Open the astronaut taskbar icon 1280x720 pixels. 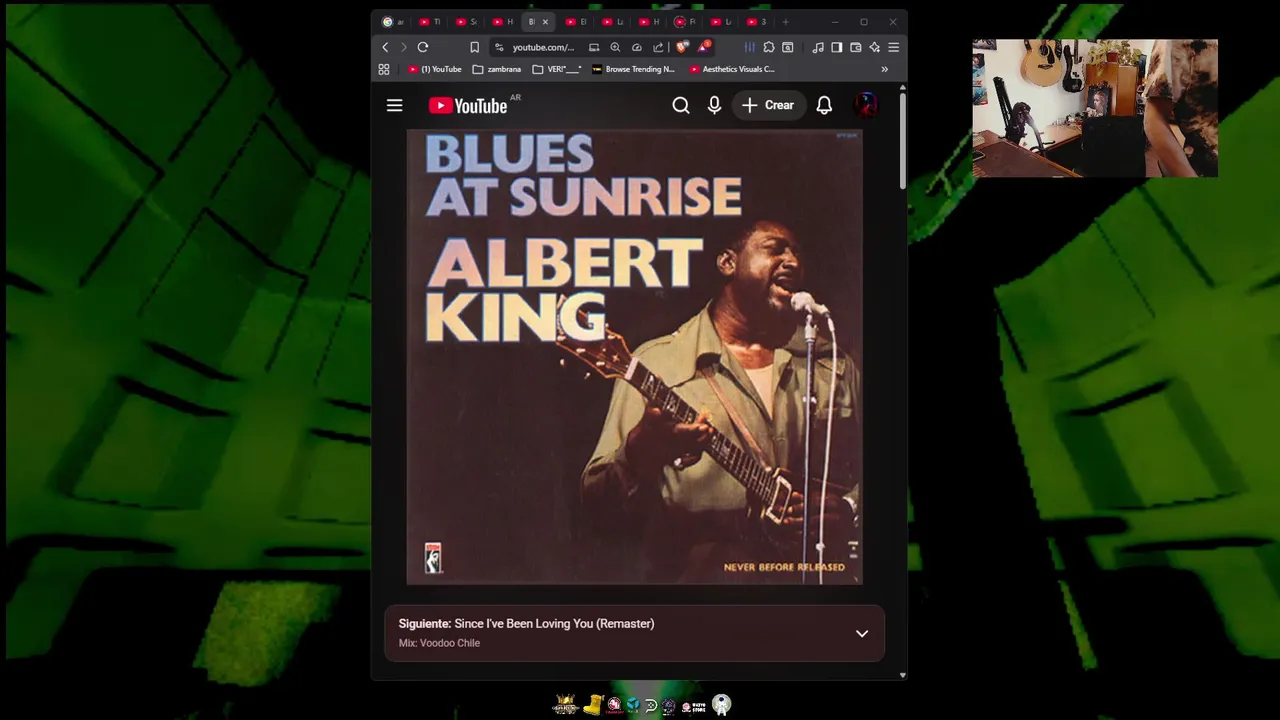[721, 705]
